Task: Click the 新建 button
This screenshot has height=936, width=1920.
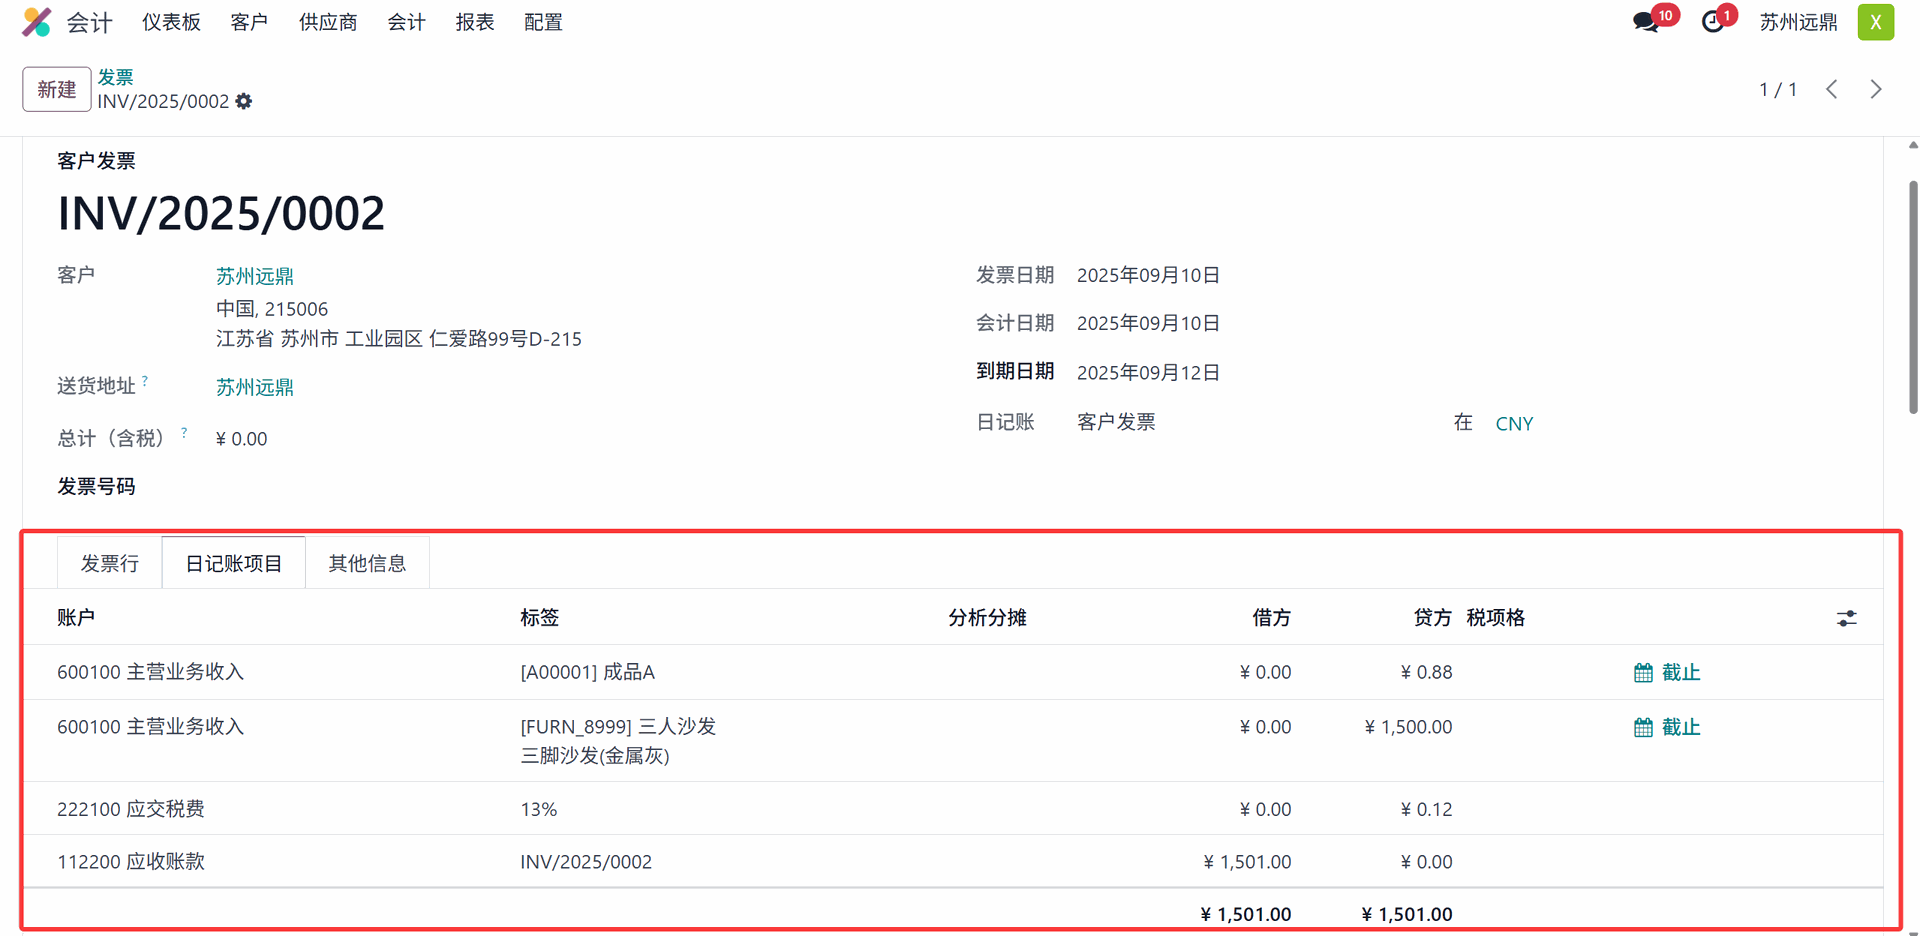Action: tap(56, 89)
